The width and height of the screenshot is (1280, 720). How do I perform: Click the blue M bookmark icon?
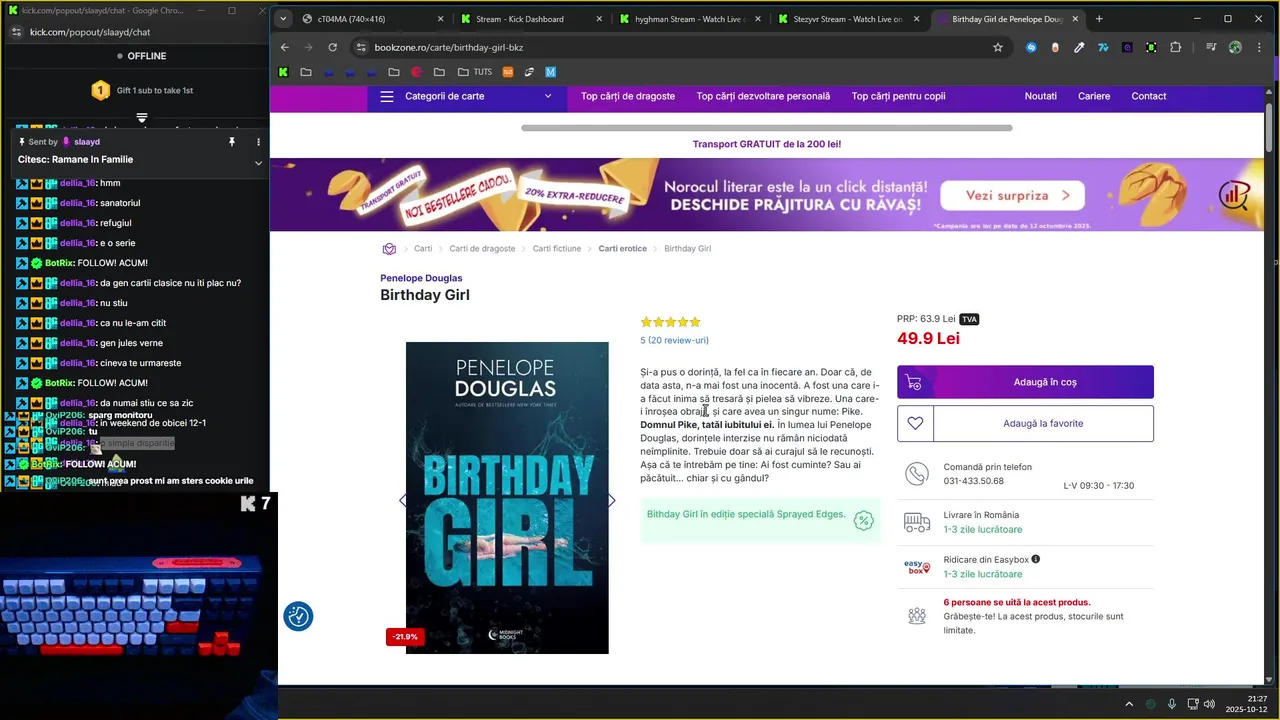coord(550,72)
